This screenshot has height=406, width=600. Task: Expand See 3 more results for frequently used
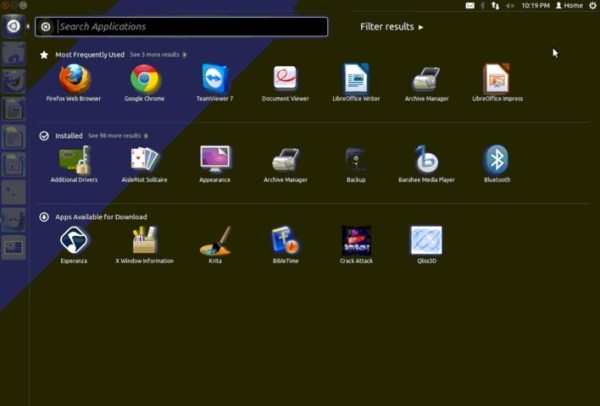(157, 54)
